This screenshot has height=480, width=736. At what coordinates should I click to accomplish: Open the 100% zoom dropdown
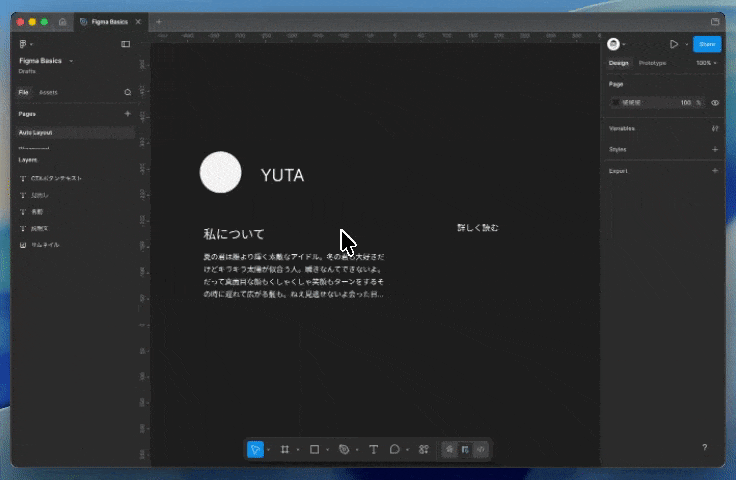(x=706, y=63)
